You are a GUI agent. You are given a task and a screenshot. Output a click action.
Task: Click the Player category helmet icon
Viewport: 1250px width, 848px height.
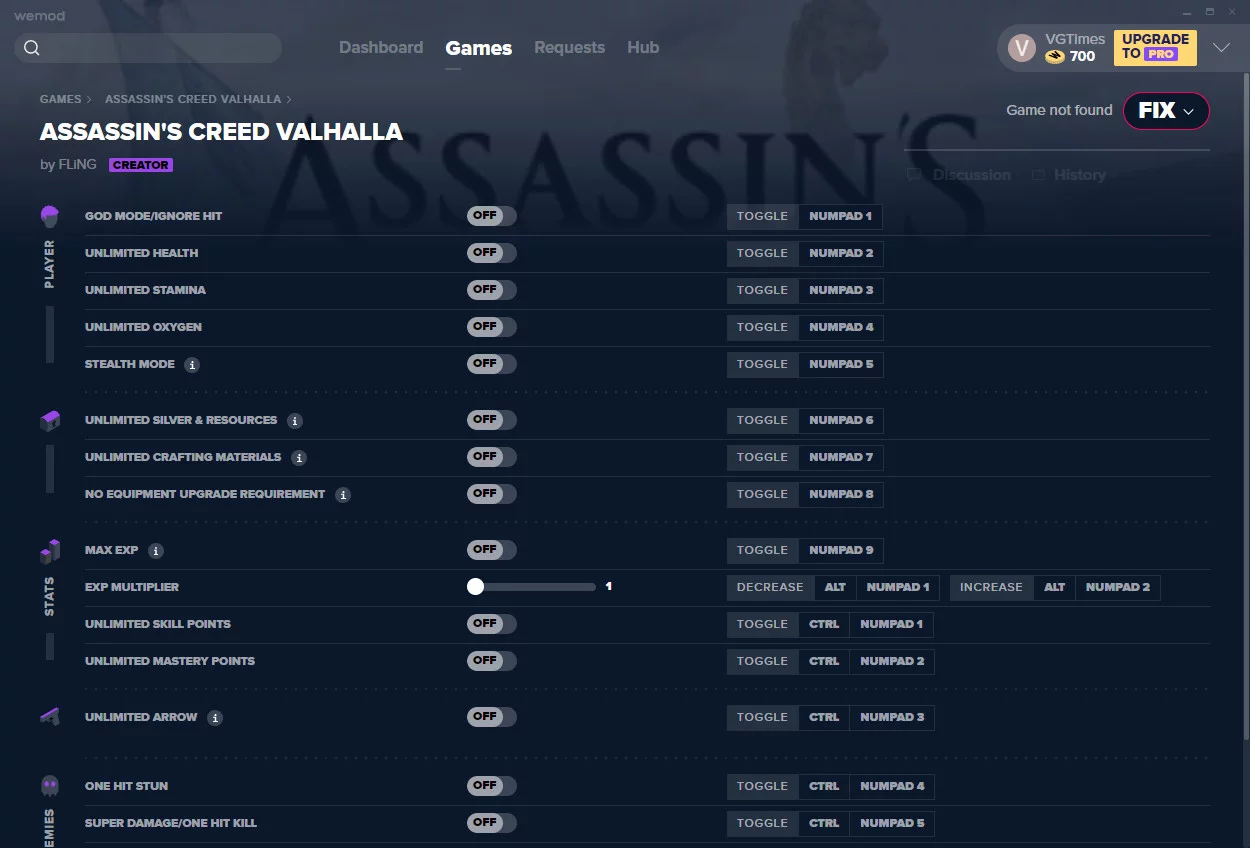tap(50, 216)
